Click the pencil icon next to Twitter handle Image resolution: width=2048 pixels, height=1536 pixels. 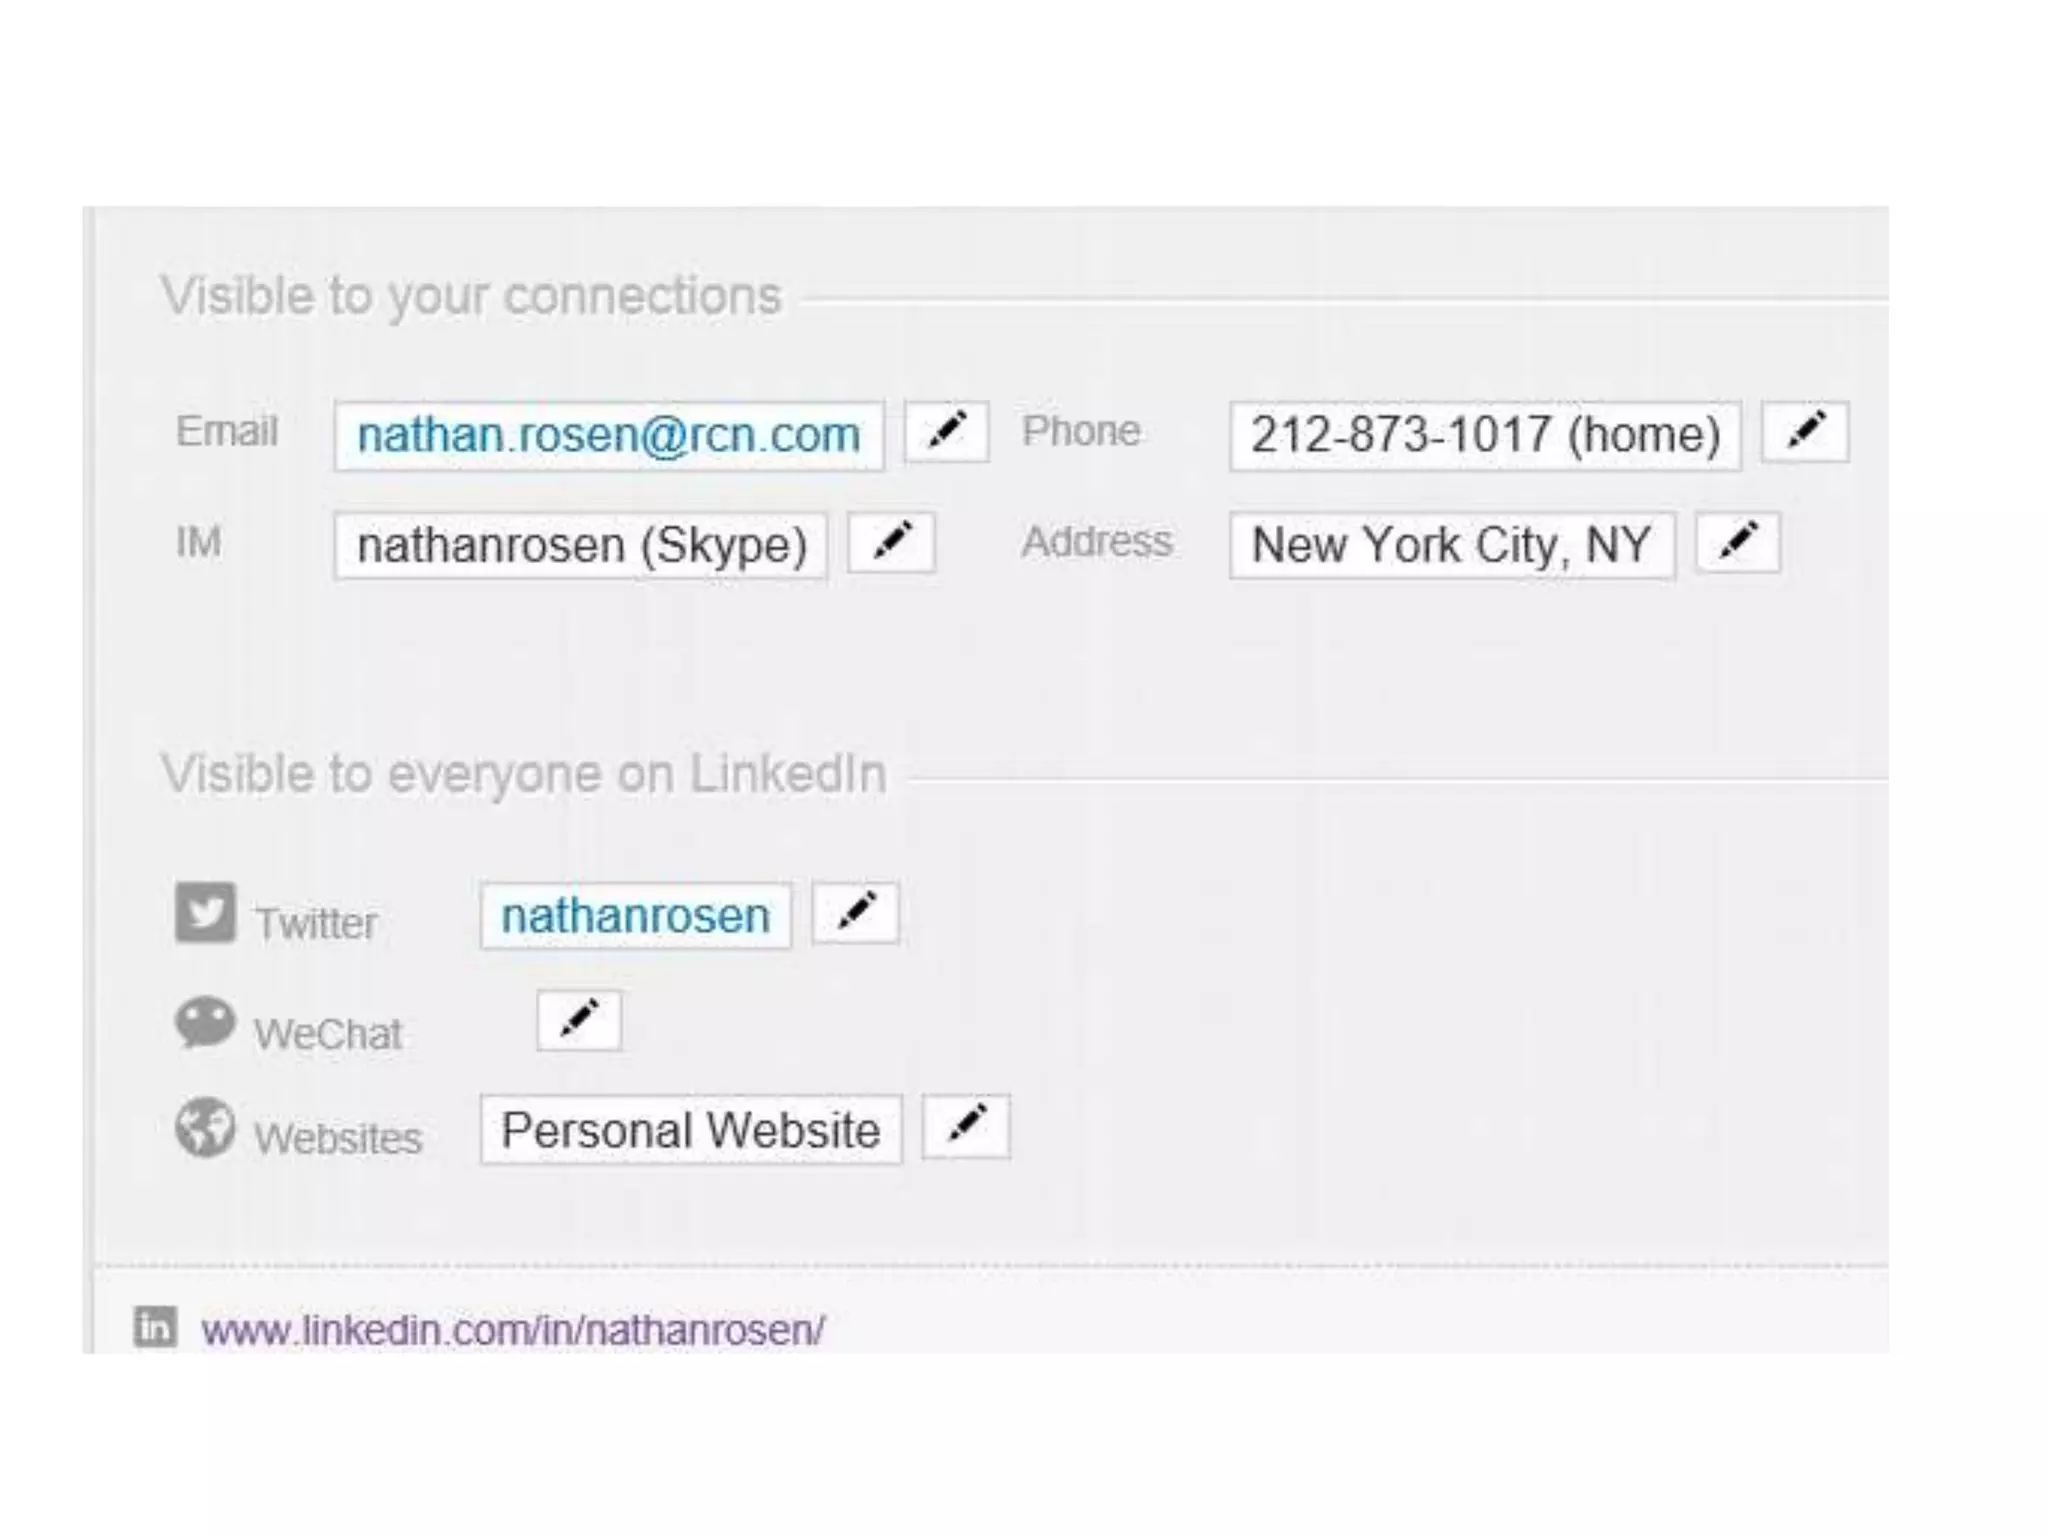(856, 912)
